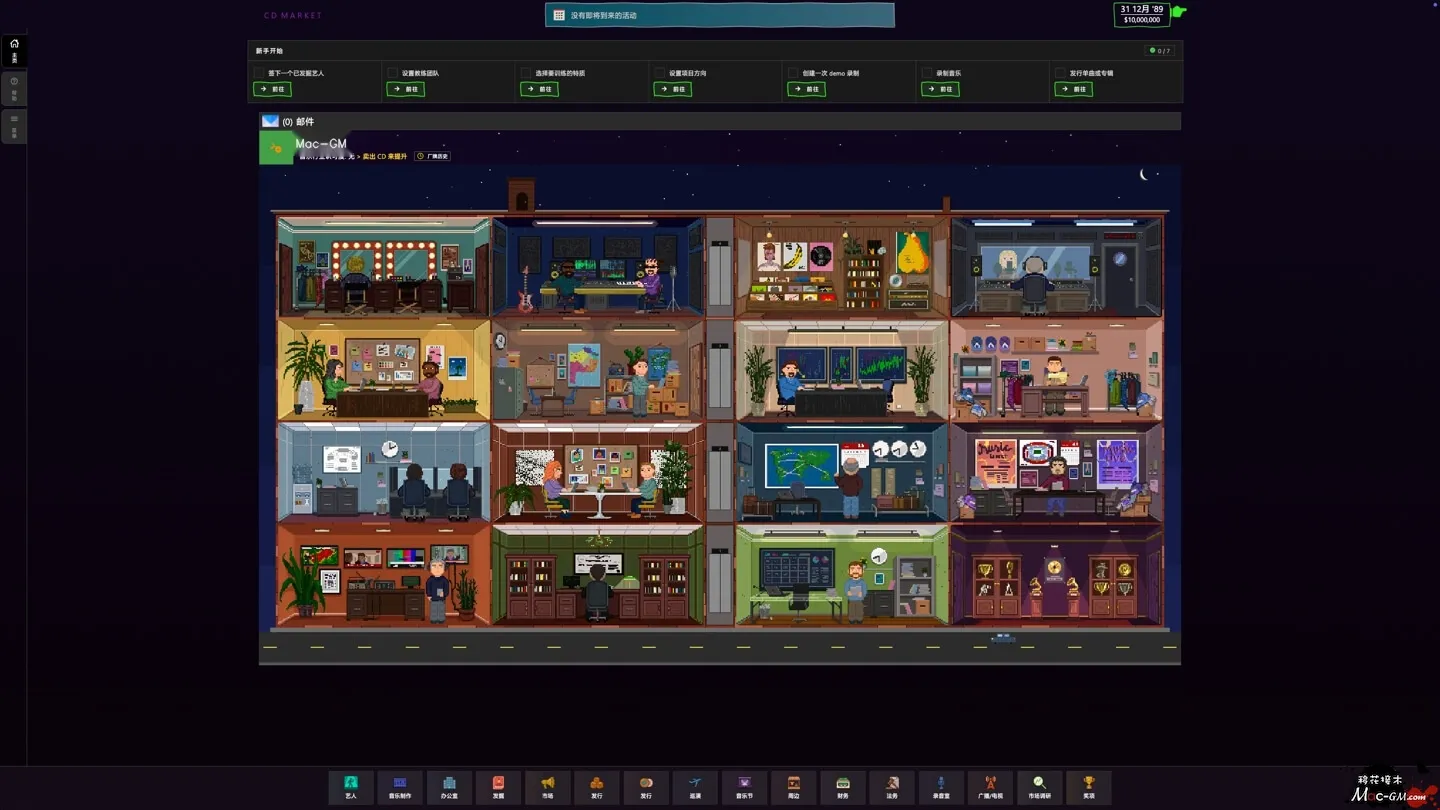Click the 周边 merchandise icon
Screen dimensions: 1440x810
(x=793, y=787)
